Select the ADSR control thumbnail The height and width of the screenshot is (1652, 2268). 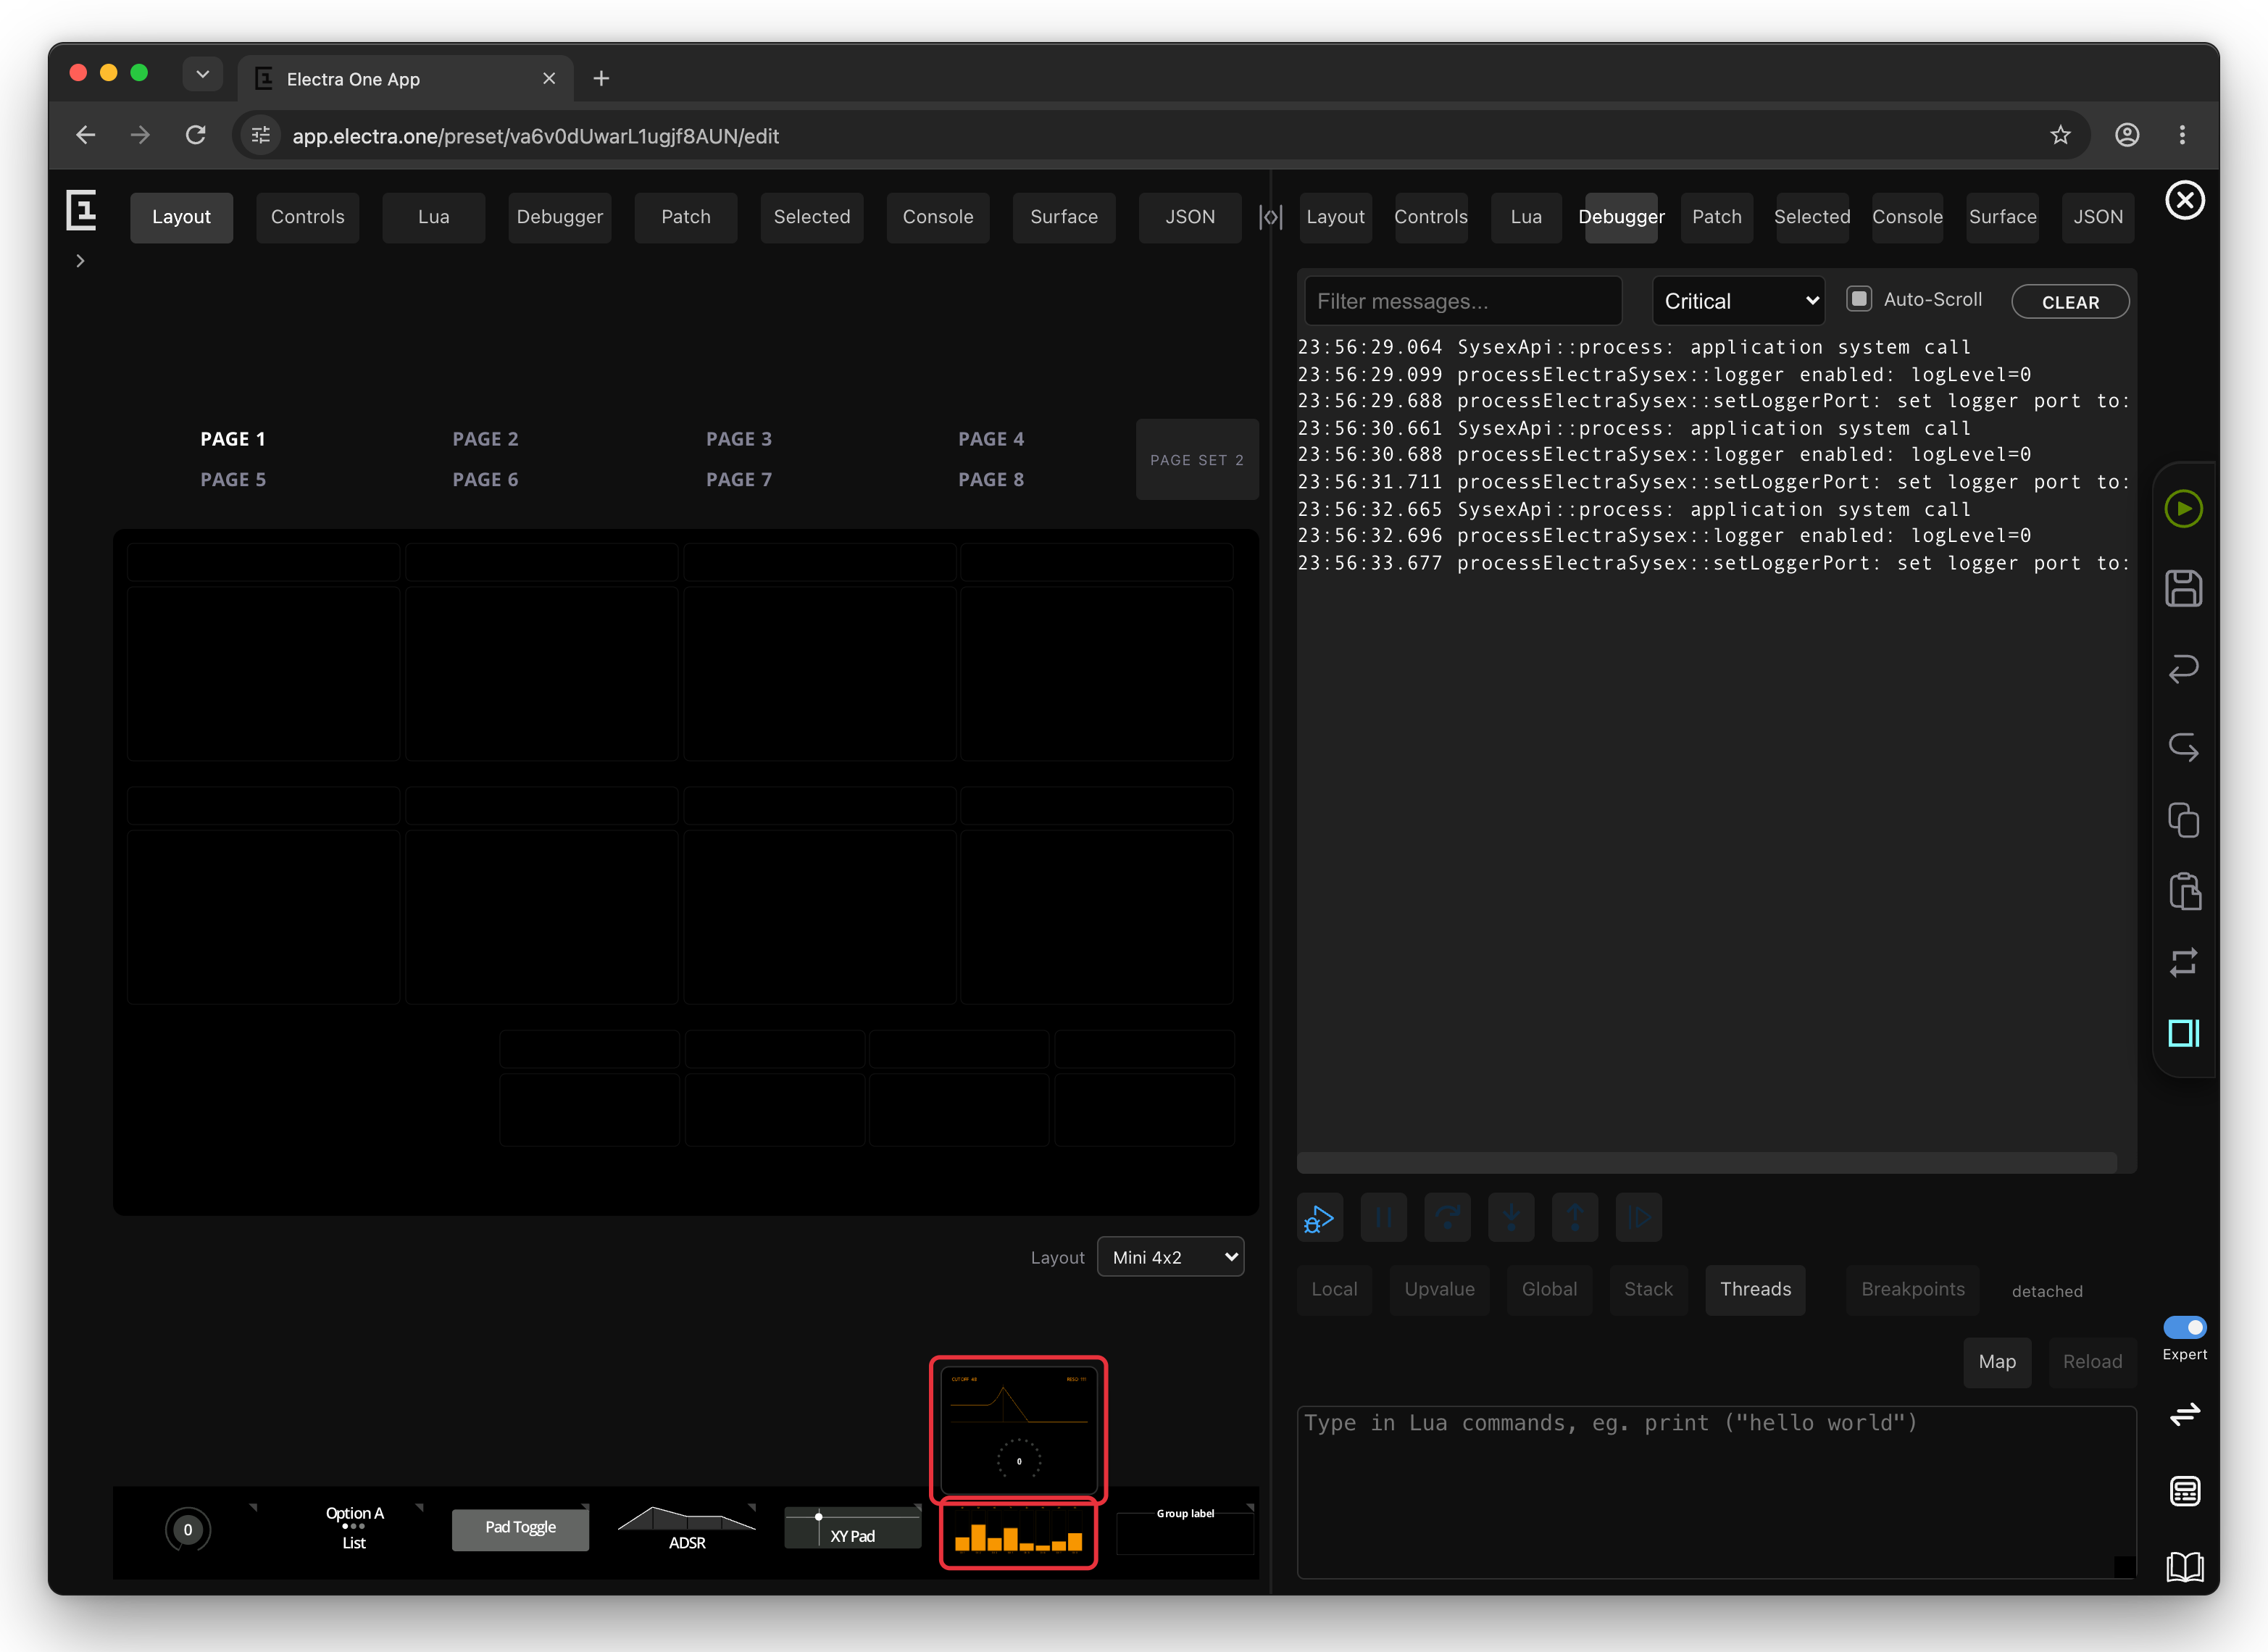[x=687, y=1528]
